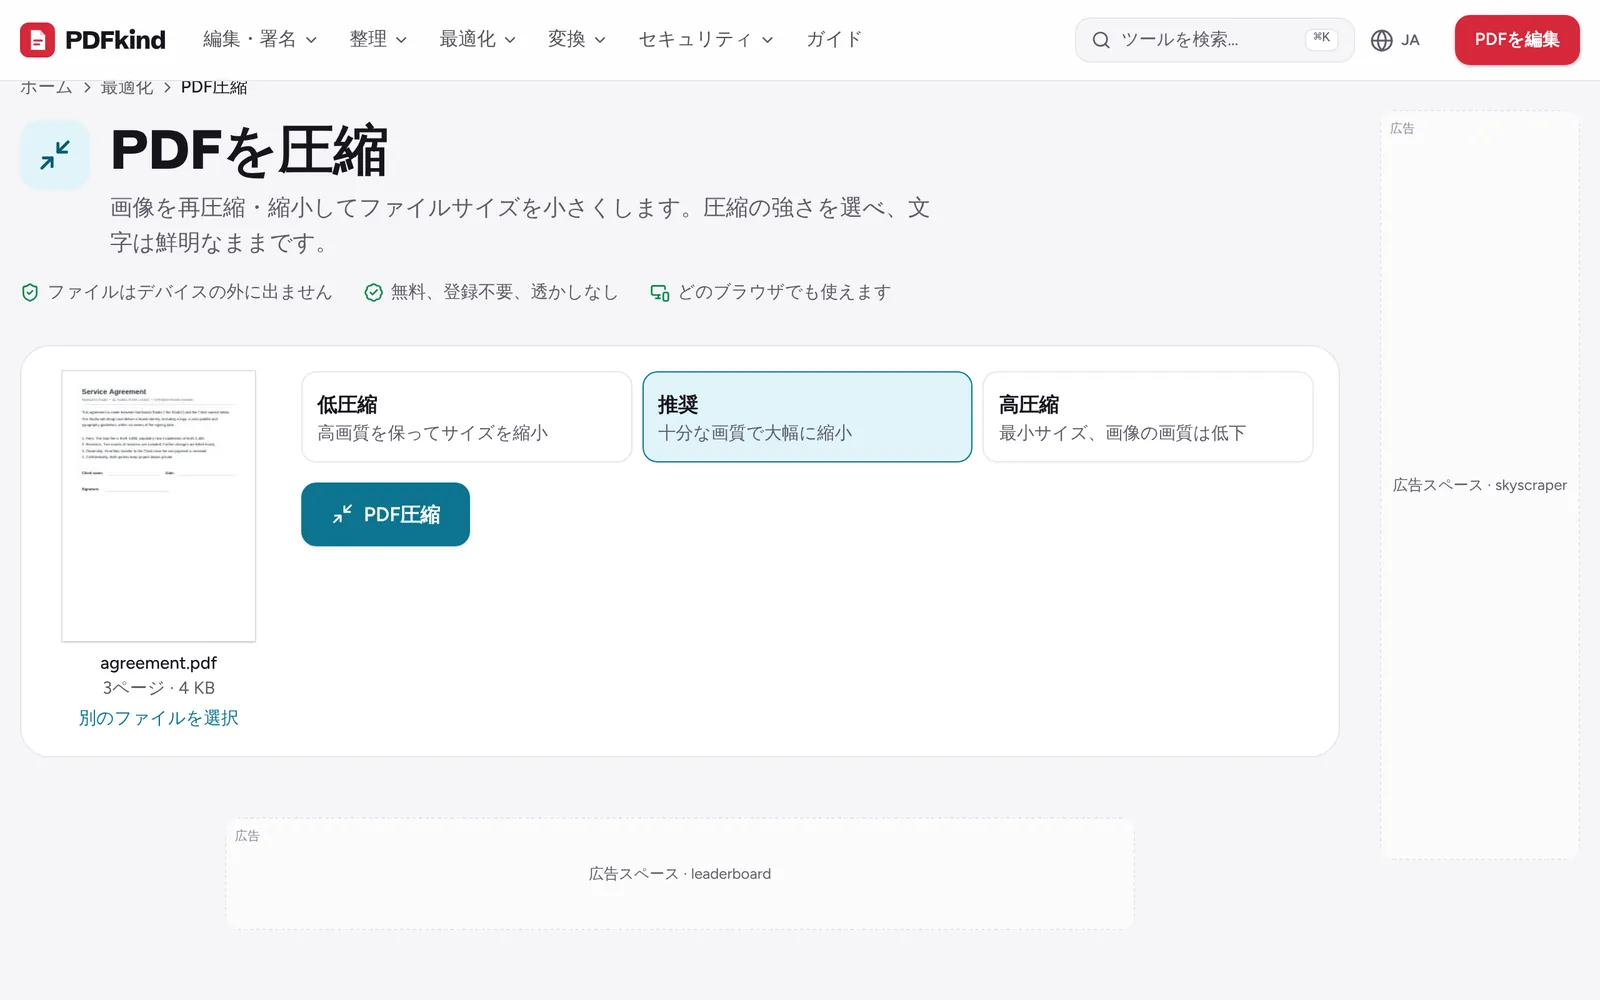This screenshot has height=1000, width=1600.
Task: Click the shield icon next to ファイルはデバイスの外に出ません
Action: tap(30, 292)
